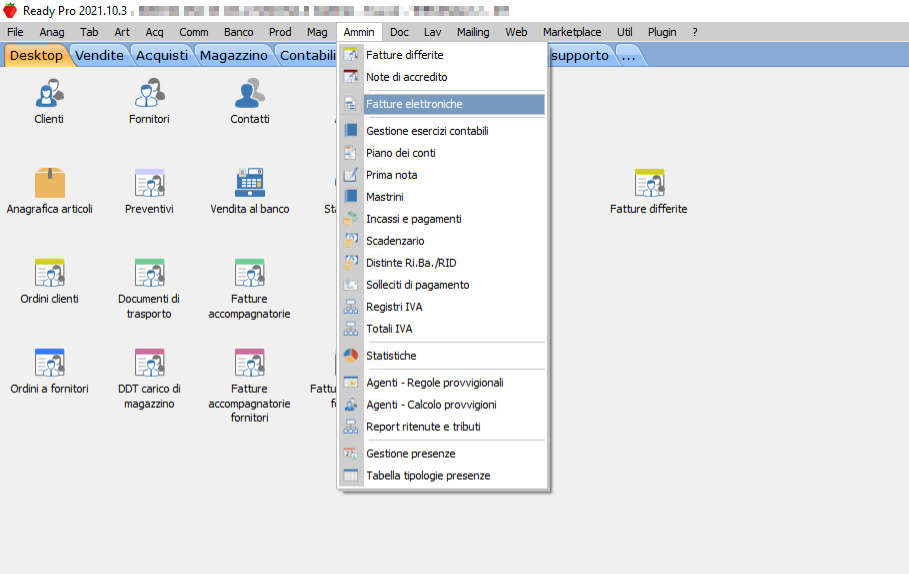Switch to the supporto tab

coord(579,56)
